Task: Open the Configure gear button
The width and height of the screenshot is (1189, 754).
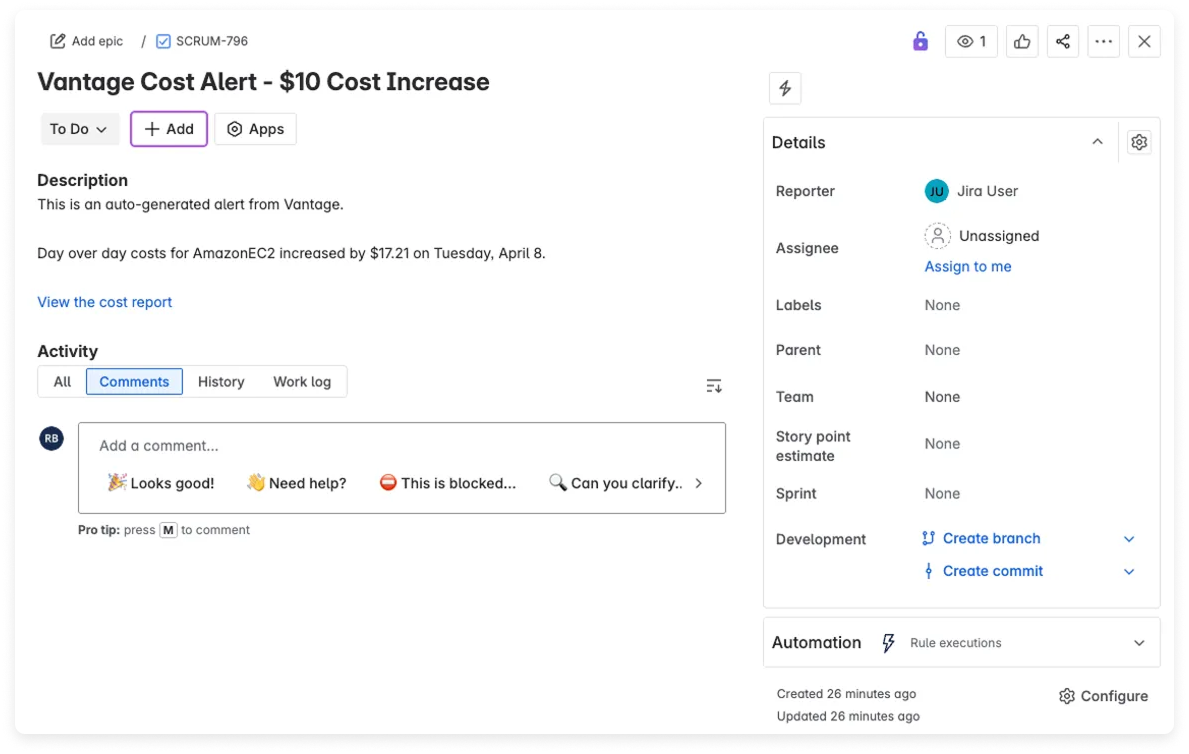Action: click(1103, 696)
